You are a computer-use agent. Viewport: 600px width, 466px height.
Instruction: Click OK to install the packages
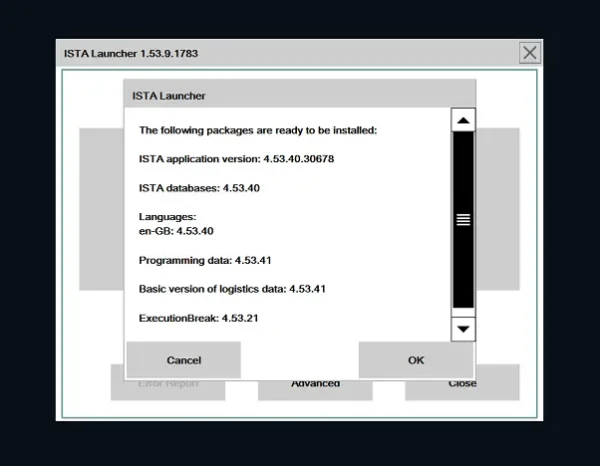(416, 360)
